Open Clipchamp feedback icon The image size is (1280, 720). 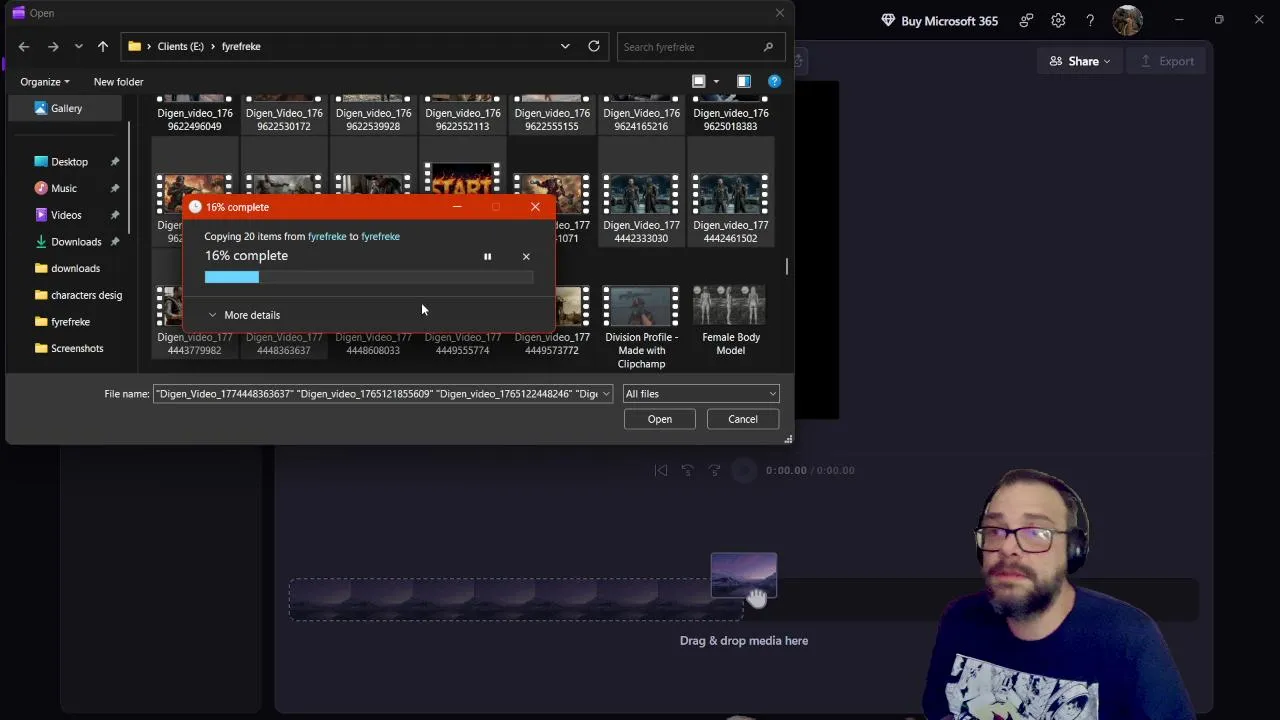tap(1026, 20)
